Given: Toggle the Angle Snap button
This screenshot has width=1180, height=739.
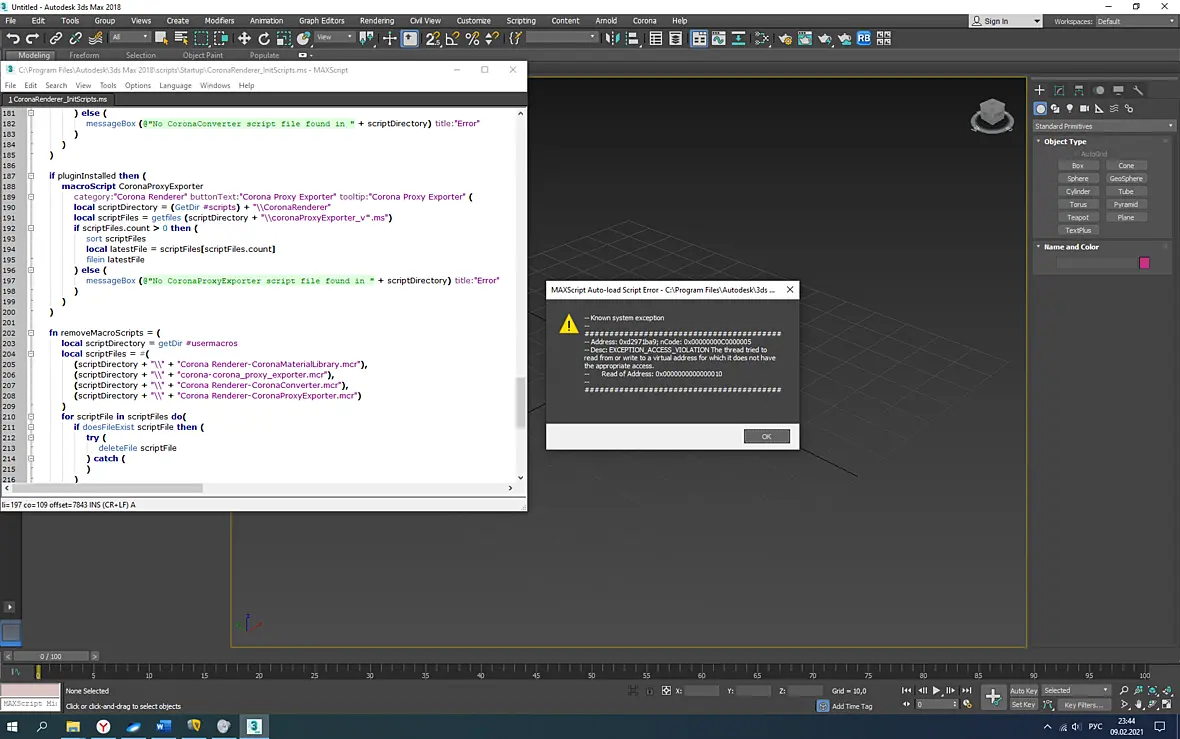Looking at the screenshot, I should tap(452, 38).
